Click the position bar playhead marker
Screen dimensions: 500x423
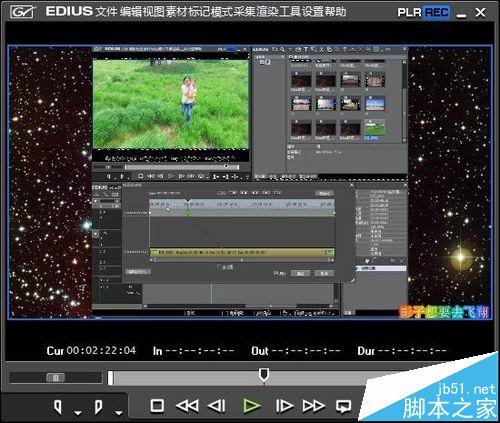click(x=264, y=375)
